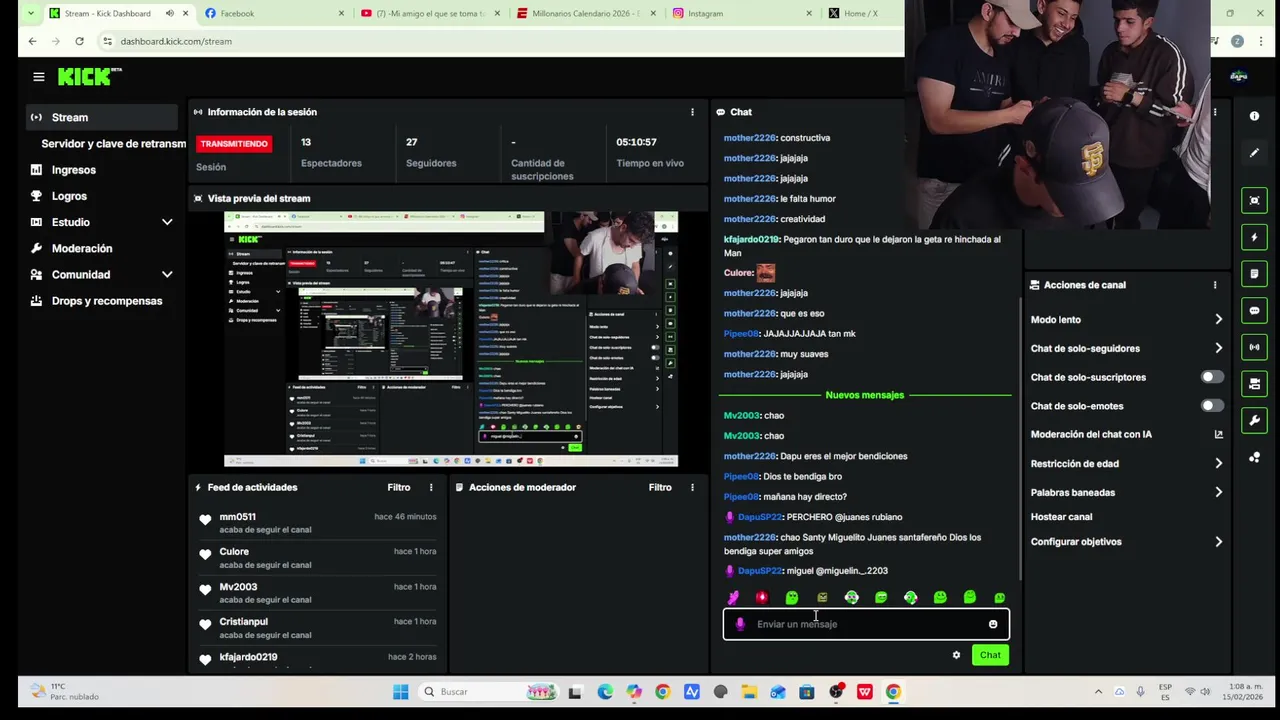Open Chat de solo-seguidores options arrow
The width and height of the screenshot is (1280, 720).
click(x=1218, y=349)
